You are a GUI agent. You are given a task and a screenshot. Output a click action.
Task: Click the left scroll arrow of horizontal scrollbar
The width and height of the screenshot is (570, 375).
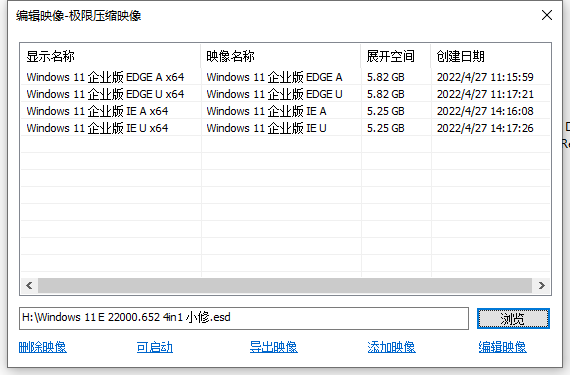pos(29,286)
